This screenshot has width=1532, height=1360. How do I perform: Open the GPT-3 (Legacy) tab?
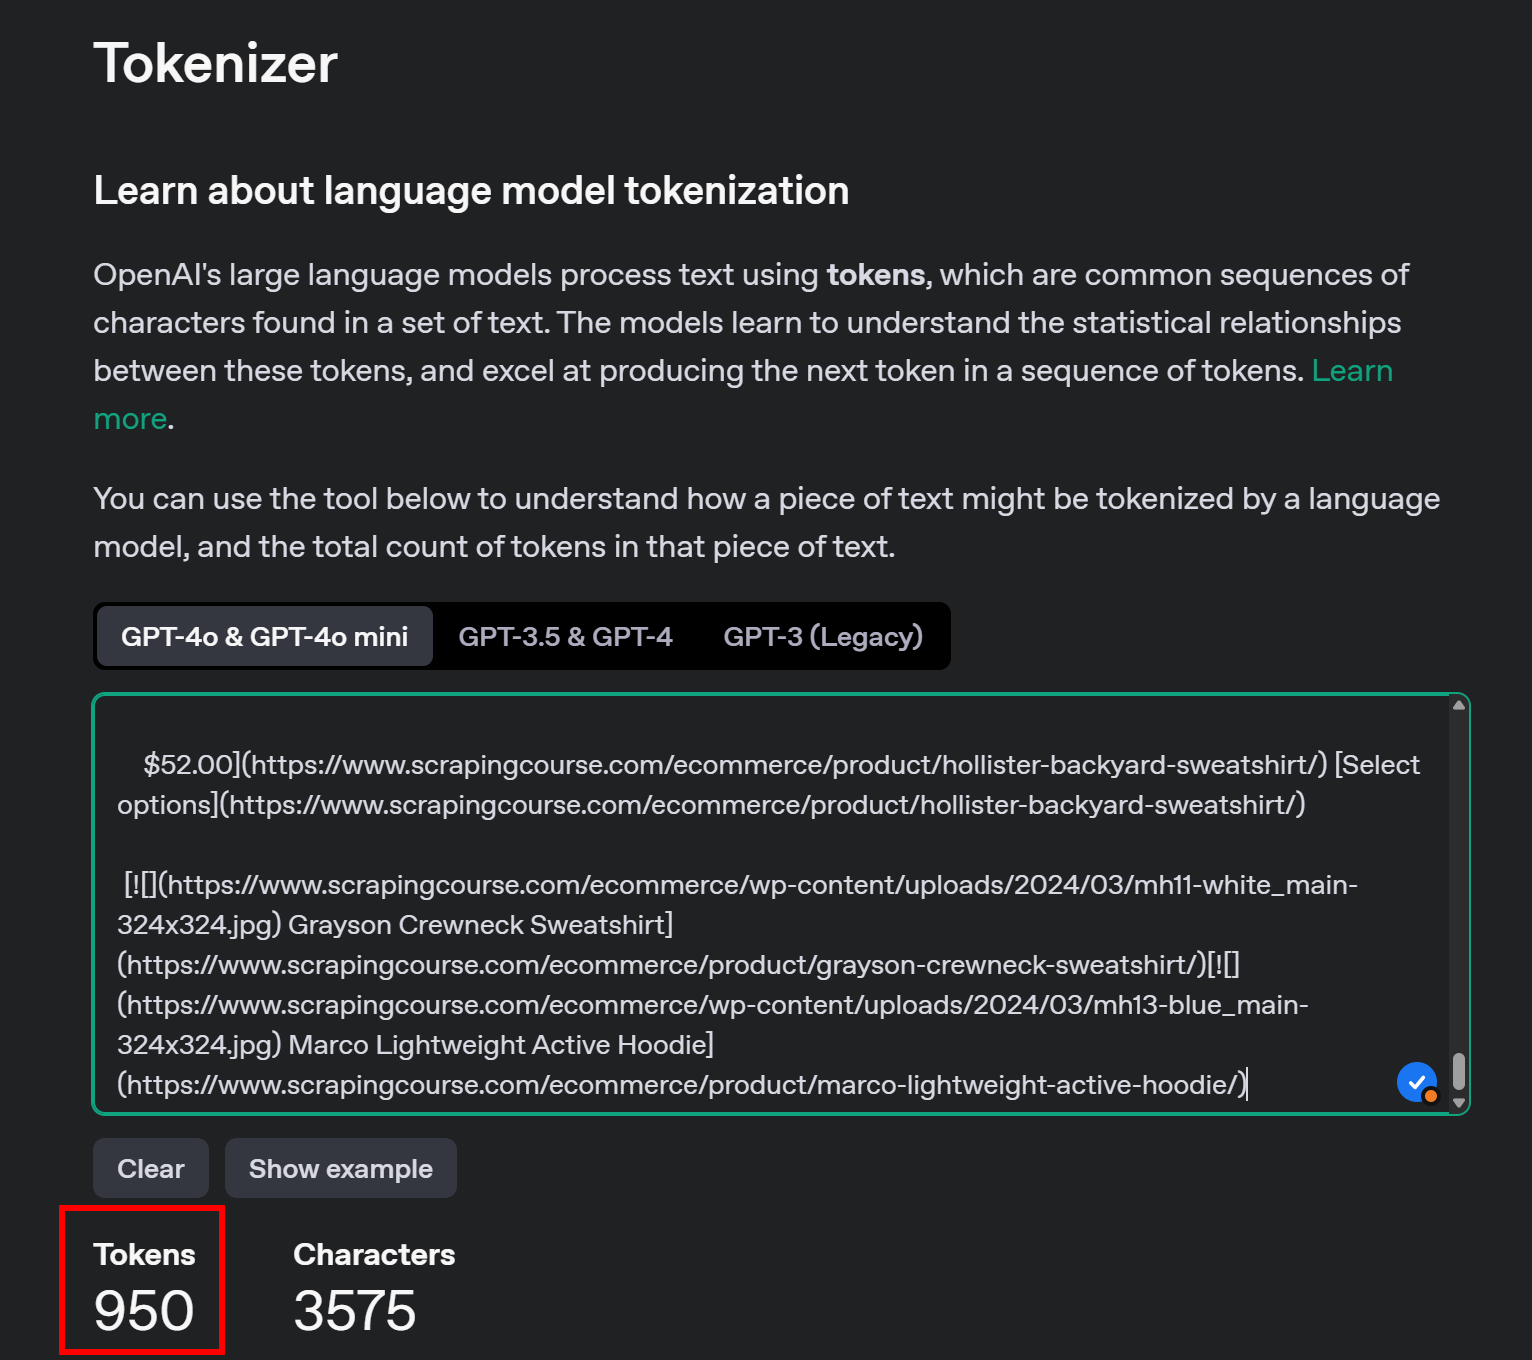point(822,637)
